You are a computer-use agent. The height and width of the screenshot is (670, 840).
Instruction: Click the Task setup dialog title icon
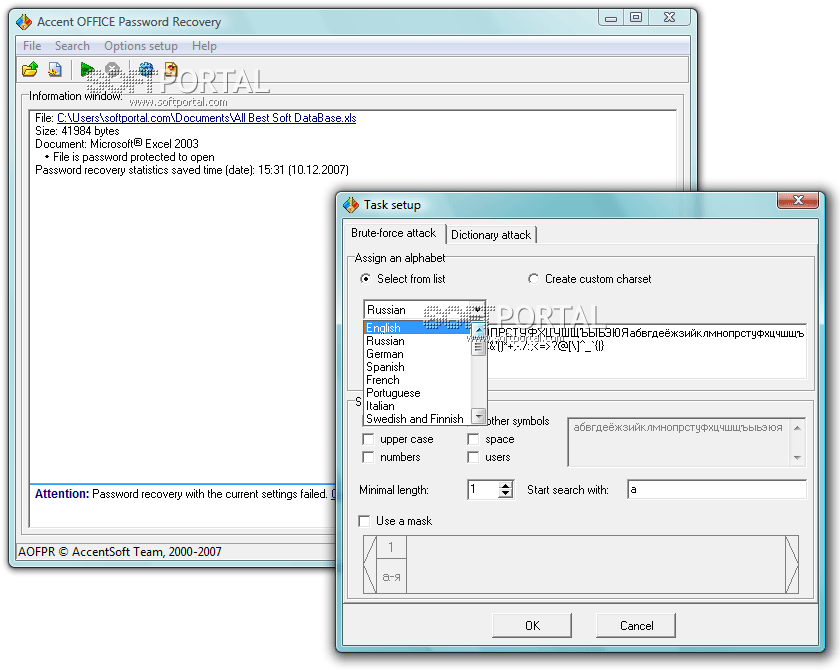(x=350, y=205)
